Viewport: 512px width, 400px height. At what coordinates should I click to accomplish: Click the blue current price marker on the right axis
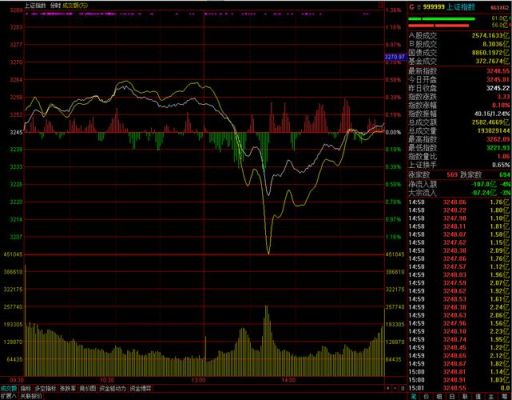point(396,57)
